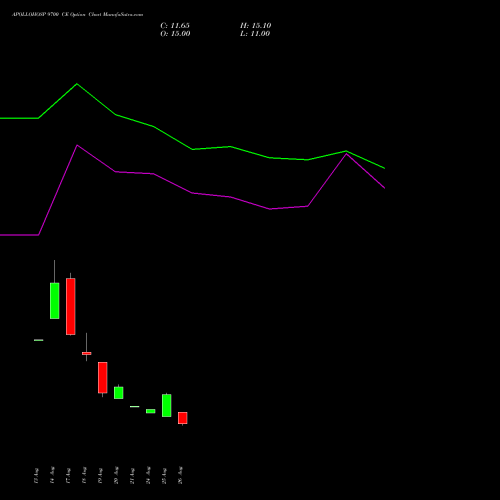Click the chart title text at top left
The image size is (500, 500).
pyautogui.click(x=77, y=15)
